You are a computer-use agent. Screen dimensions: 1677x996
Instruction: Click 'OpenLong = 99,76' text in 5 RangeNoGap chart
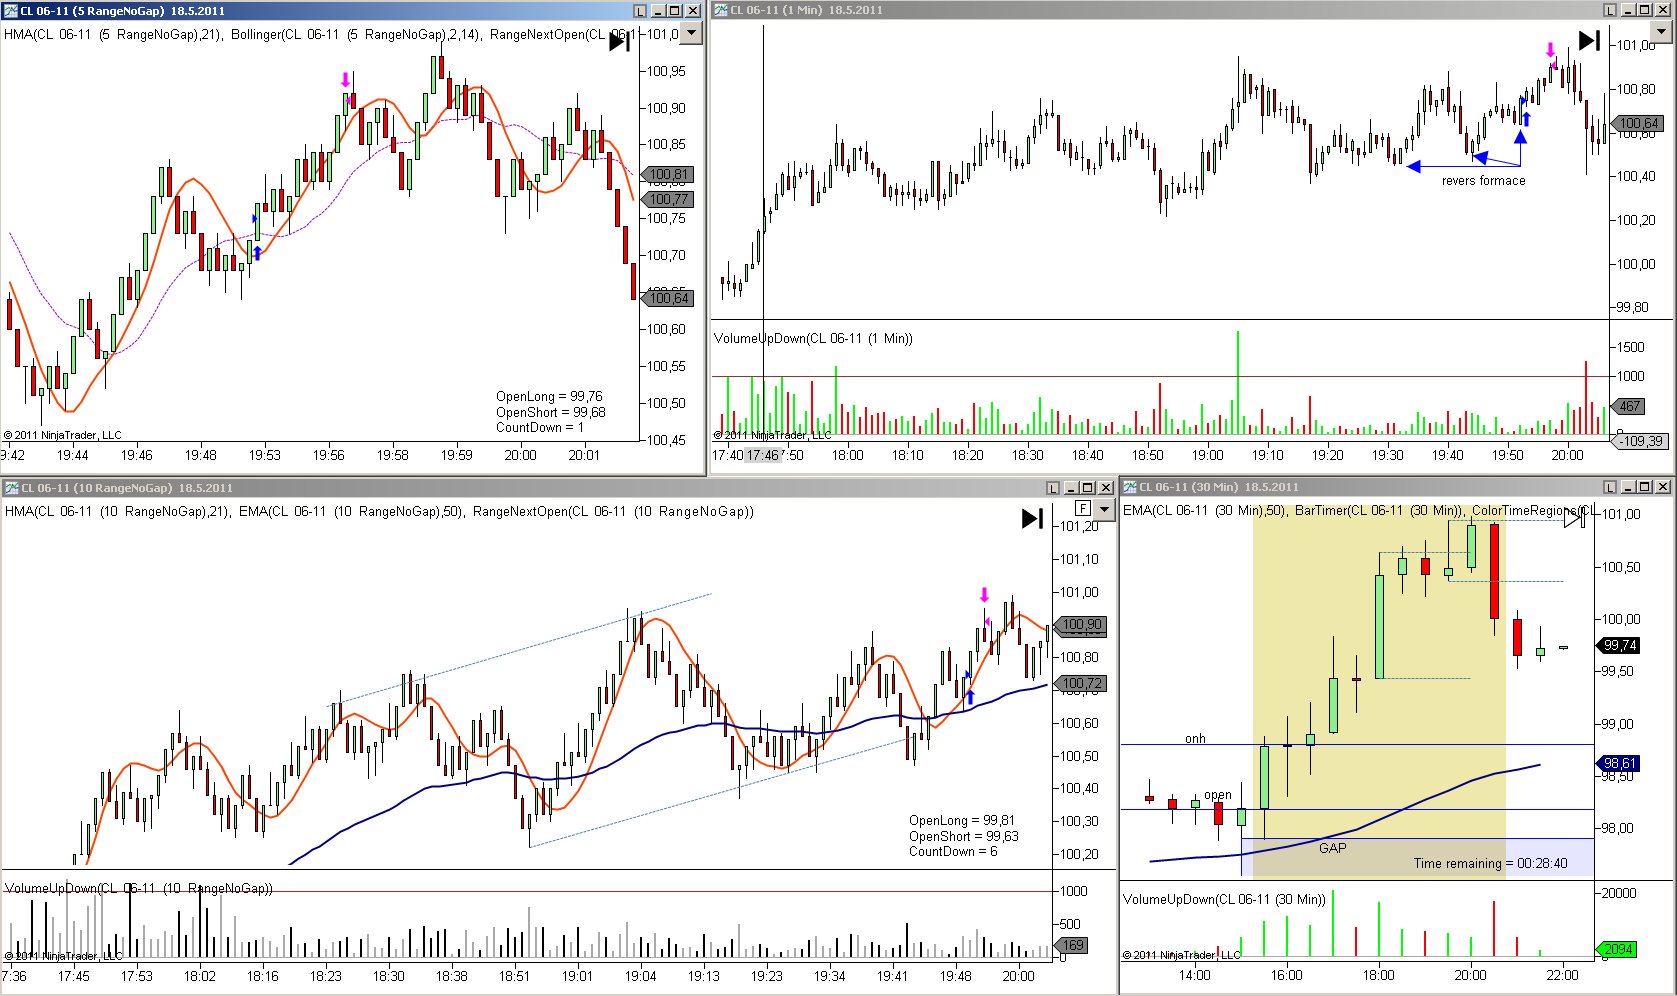tap(549, 397)
